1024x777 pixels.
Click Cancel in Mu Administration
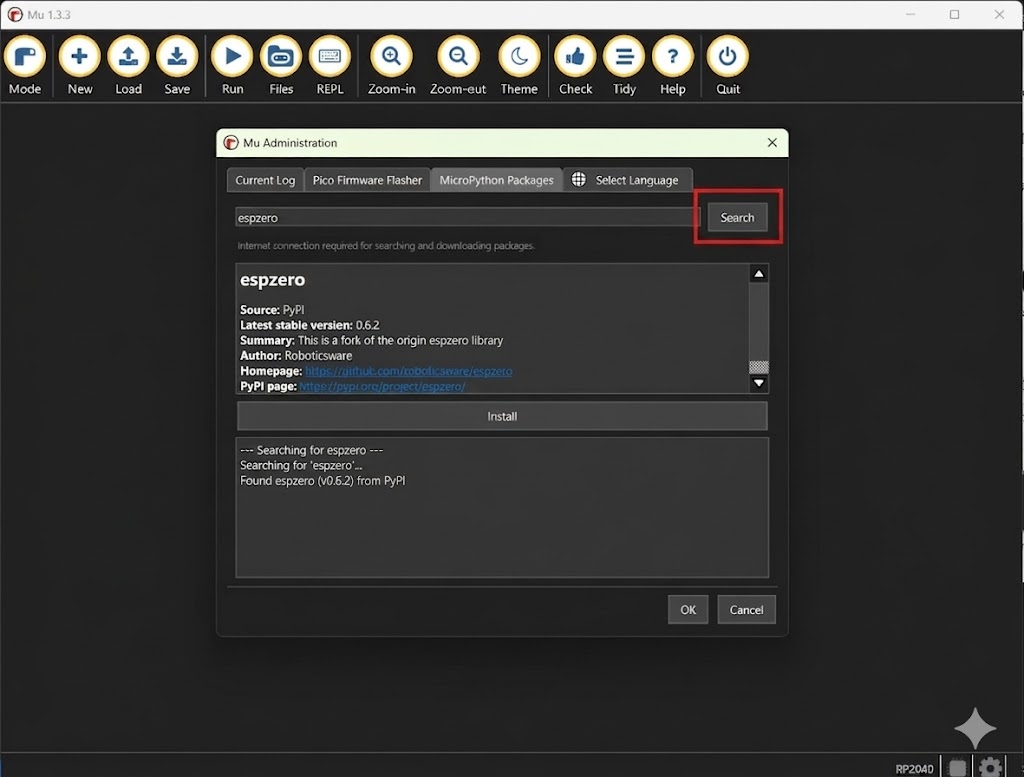[x=746, y=610]
